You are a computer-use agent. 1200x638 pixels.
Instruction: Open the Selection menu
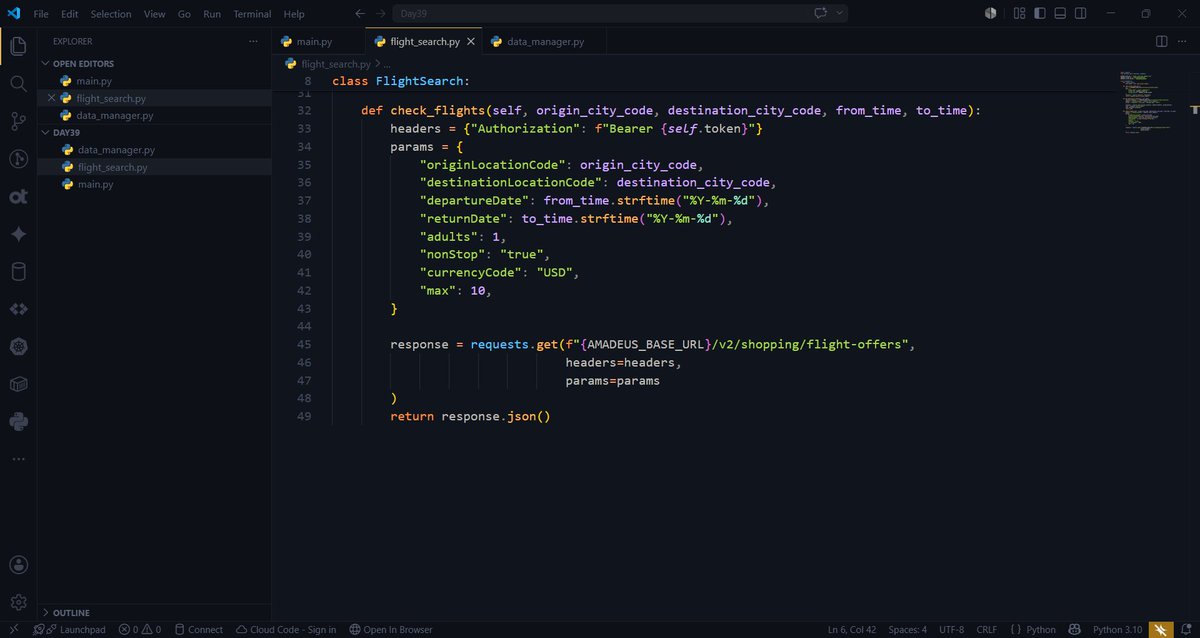tap(111, 14)
